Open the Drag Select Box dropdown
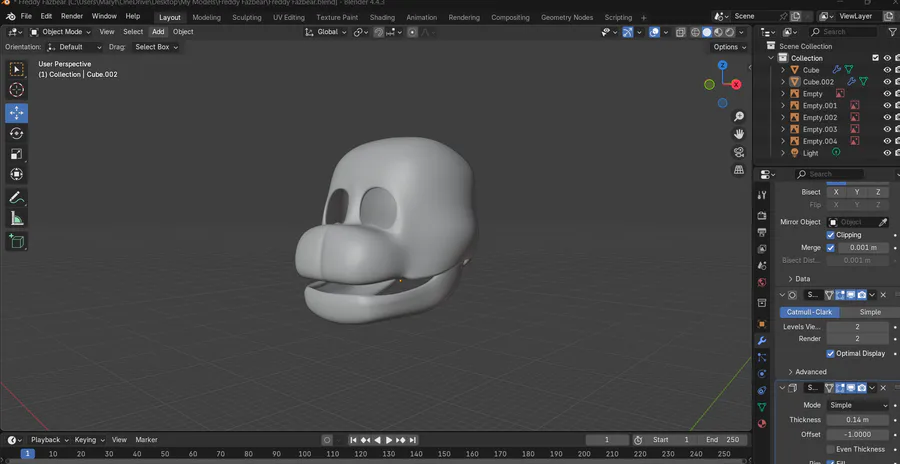 (x=156, y=47)
